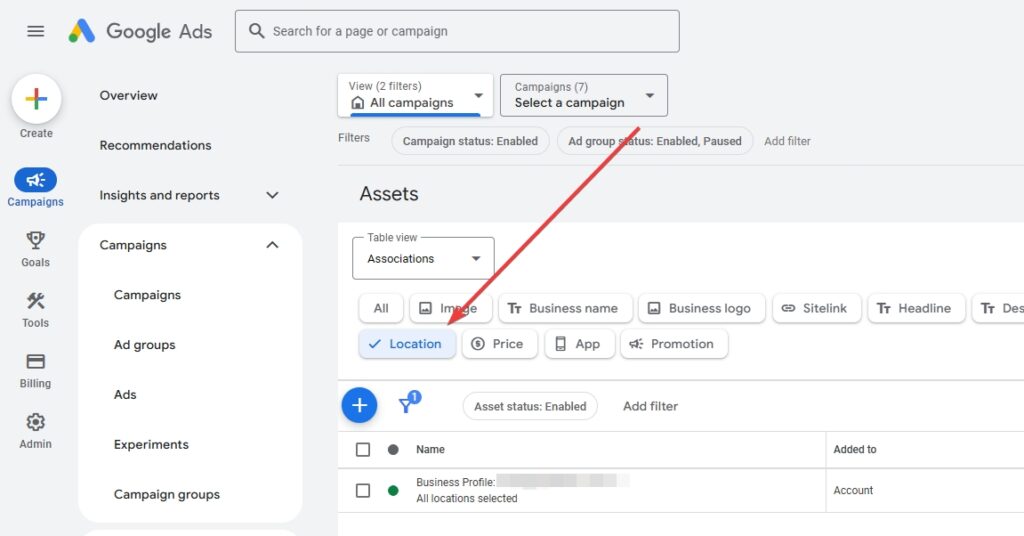Select the All asset type chip
Viewport: 1024px width, 536px height.
pyautogui.click(x=381, y=308)
